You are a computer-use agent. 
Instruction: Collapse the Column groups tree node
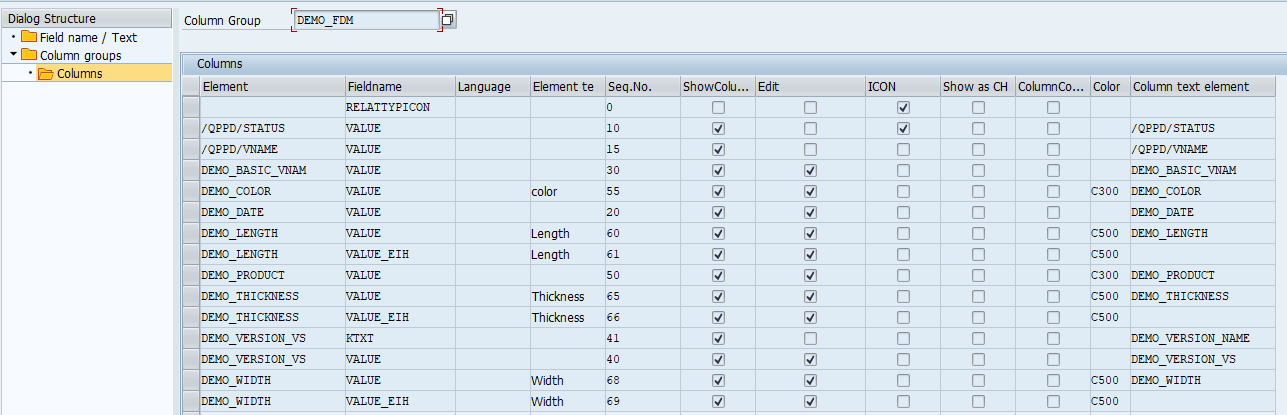click(12, 55)
